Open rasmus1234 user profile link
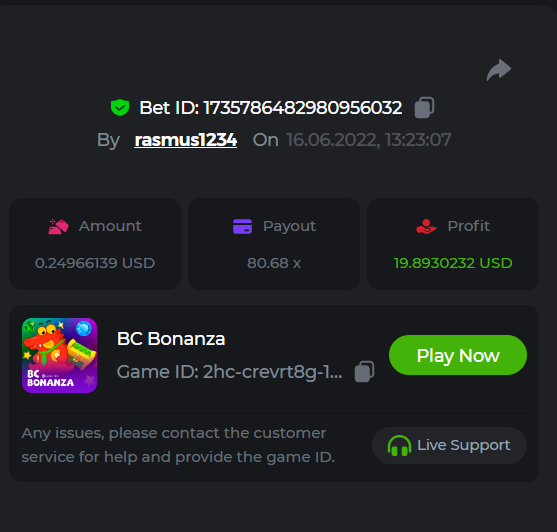Screen dimensions: 557x532 tap(185, 140)
